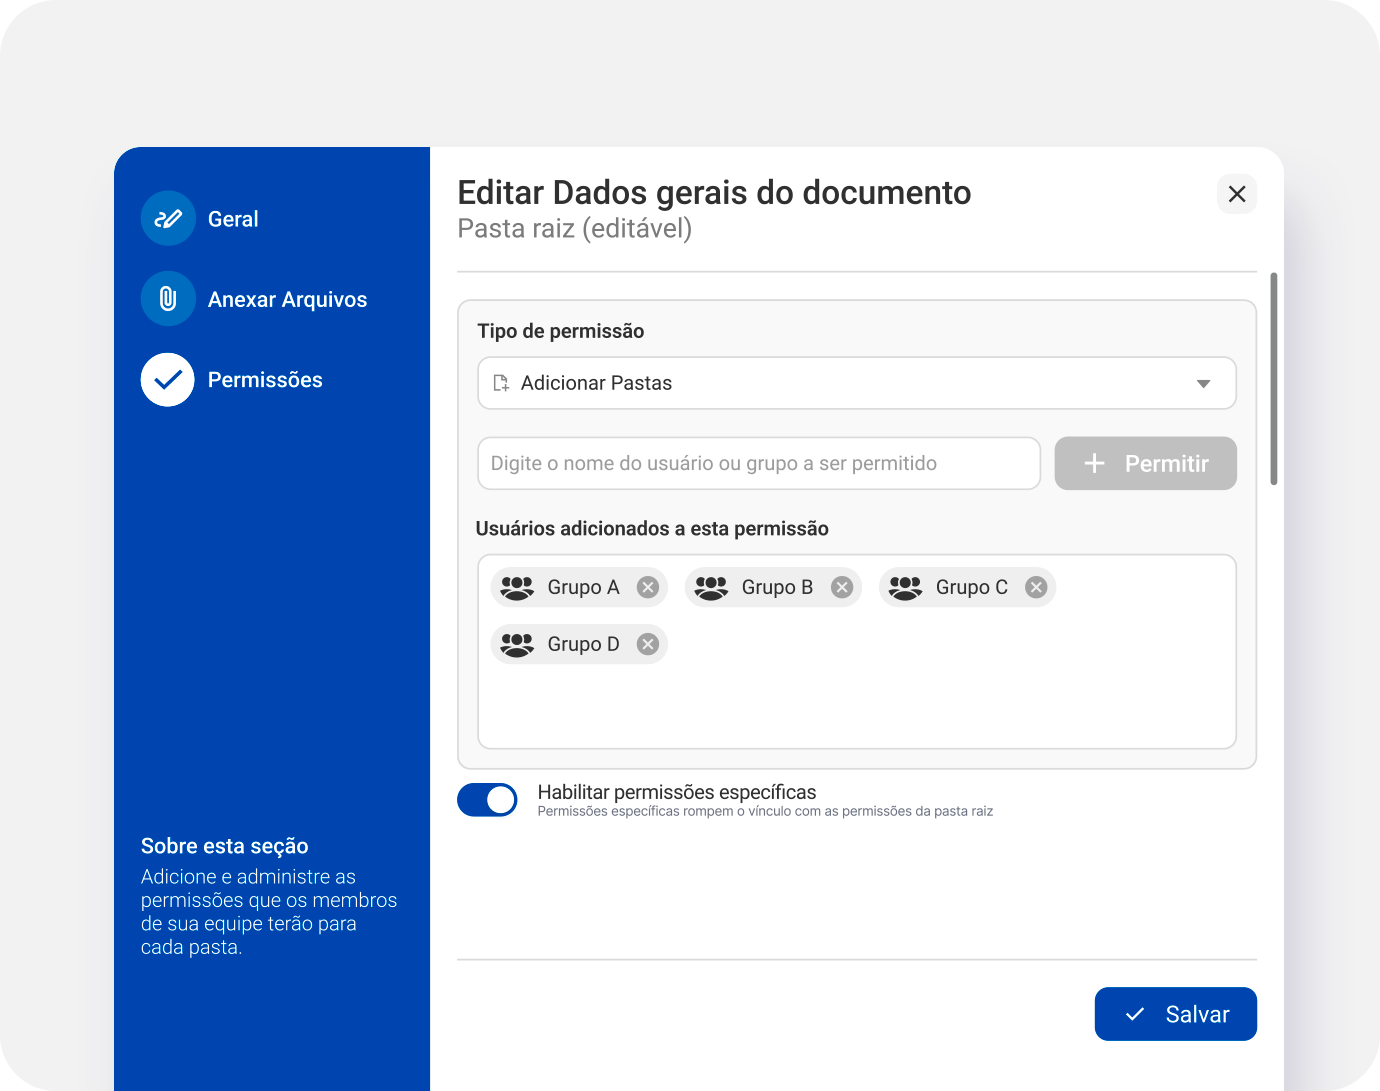Remove Grupo A with its x icon
Image resolution: width=1380 pixels, height=1091 pixels.
point(648,587)
